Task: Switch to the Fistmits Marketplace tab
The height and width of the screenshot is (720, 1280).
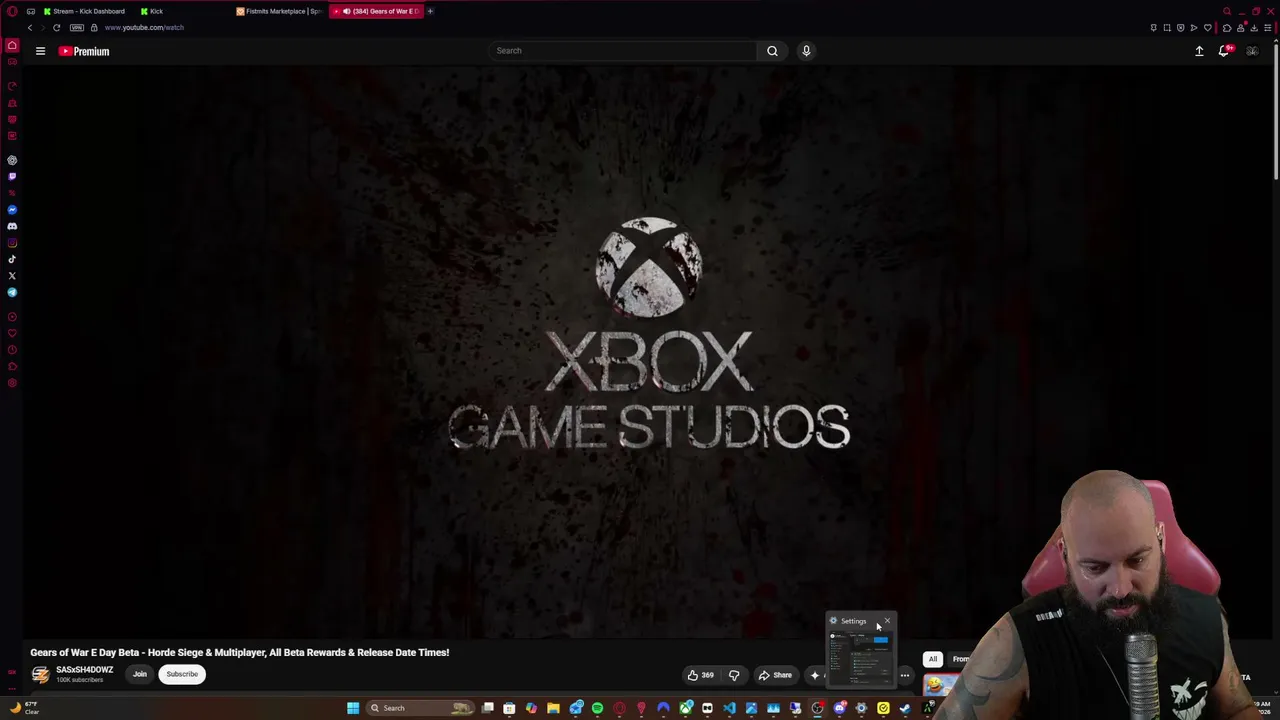Action: click(279, 11)
